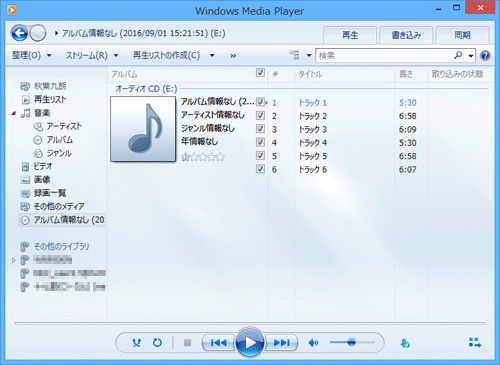500x365 pixels.
Task: Skip to the next track
Action: pyautogui.click(x=281, y=343)
